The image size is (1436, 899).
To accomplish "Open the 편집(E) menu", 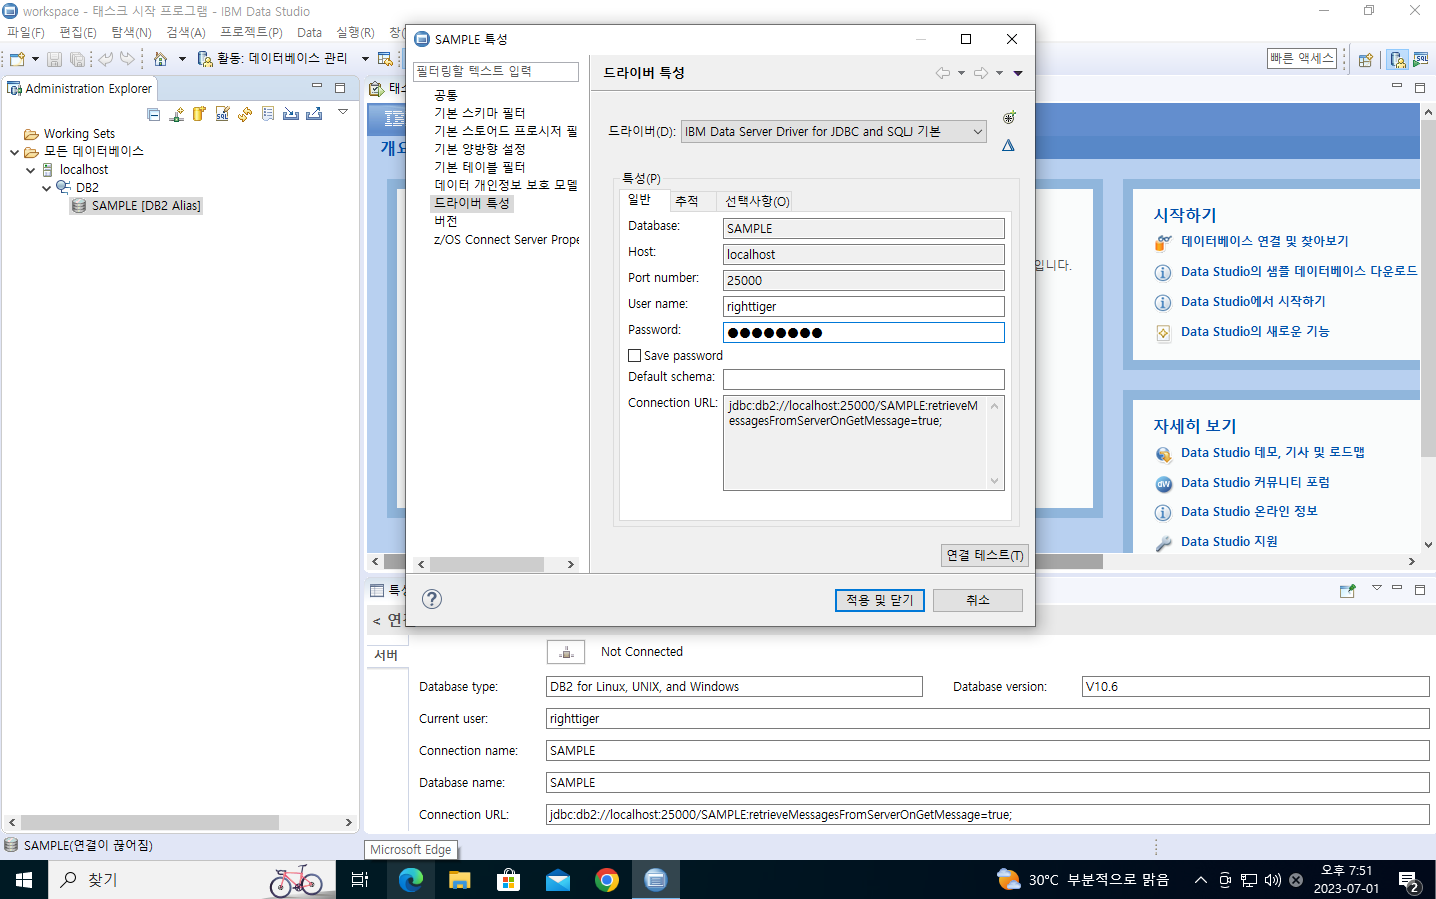I will tap(78, 33).
